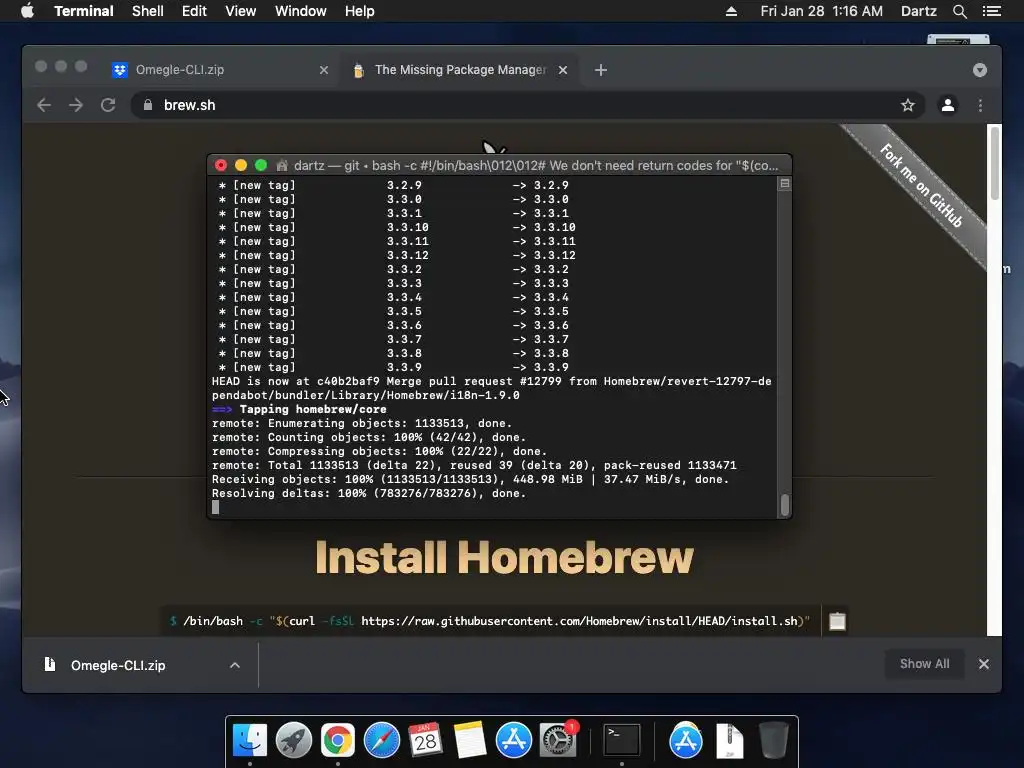Open the tab search dropdown in Chrome
Screen dimensions: 1024x768
coord(980,70)
